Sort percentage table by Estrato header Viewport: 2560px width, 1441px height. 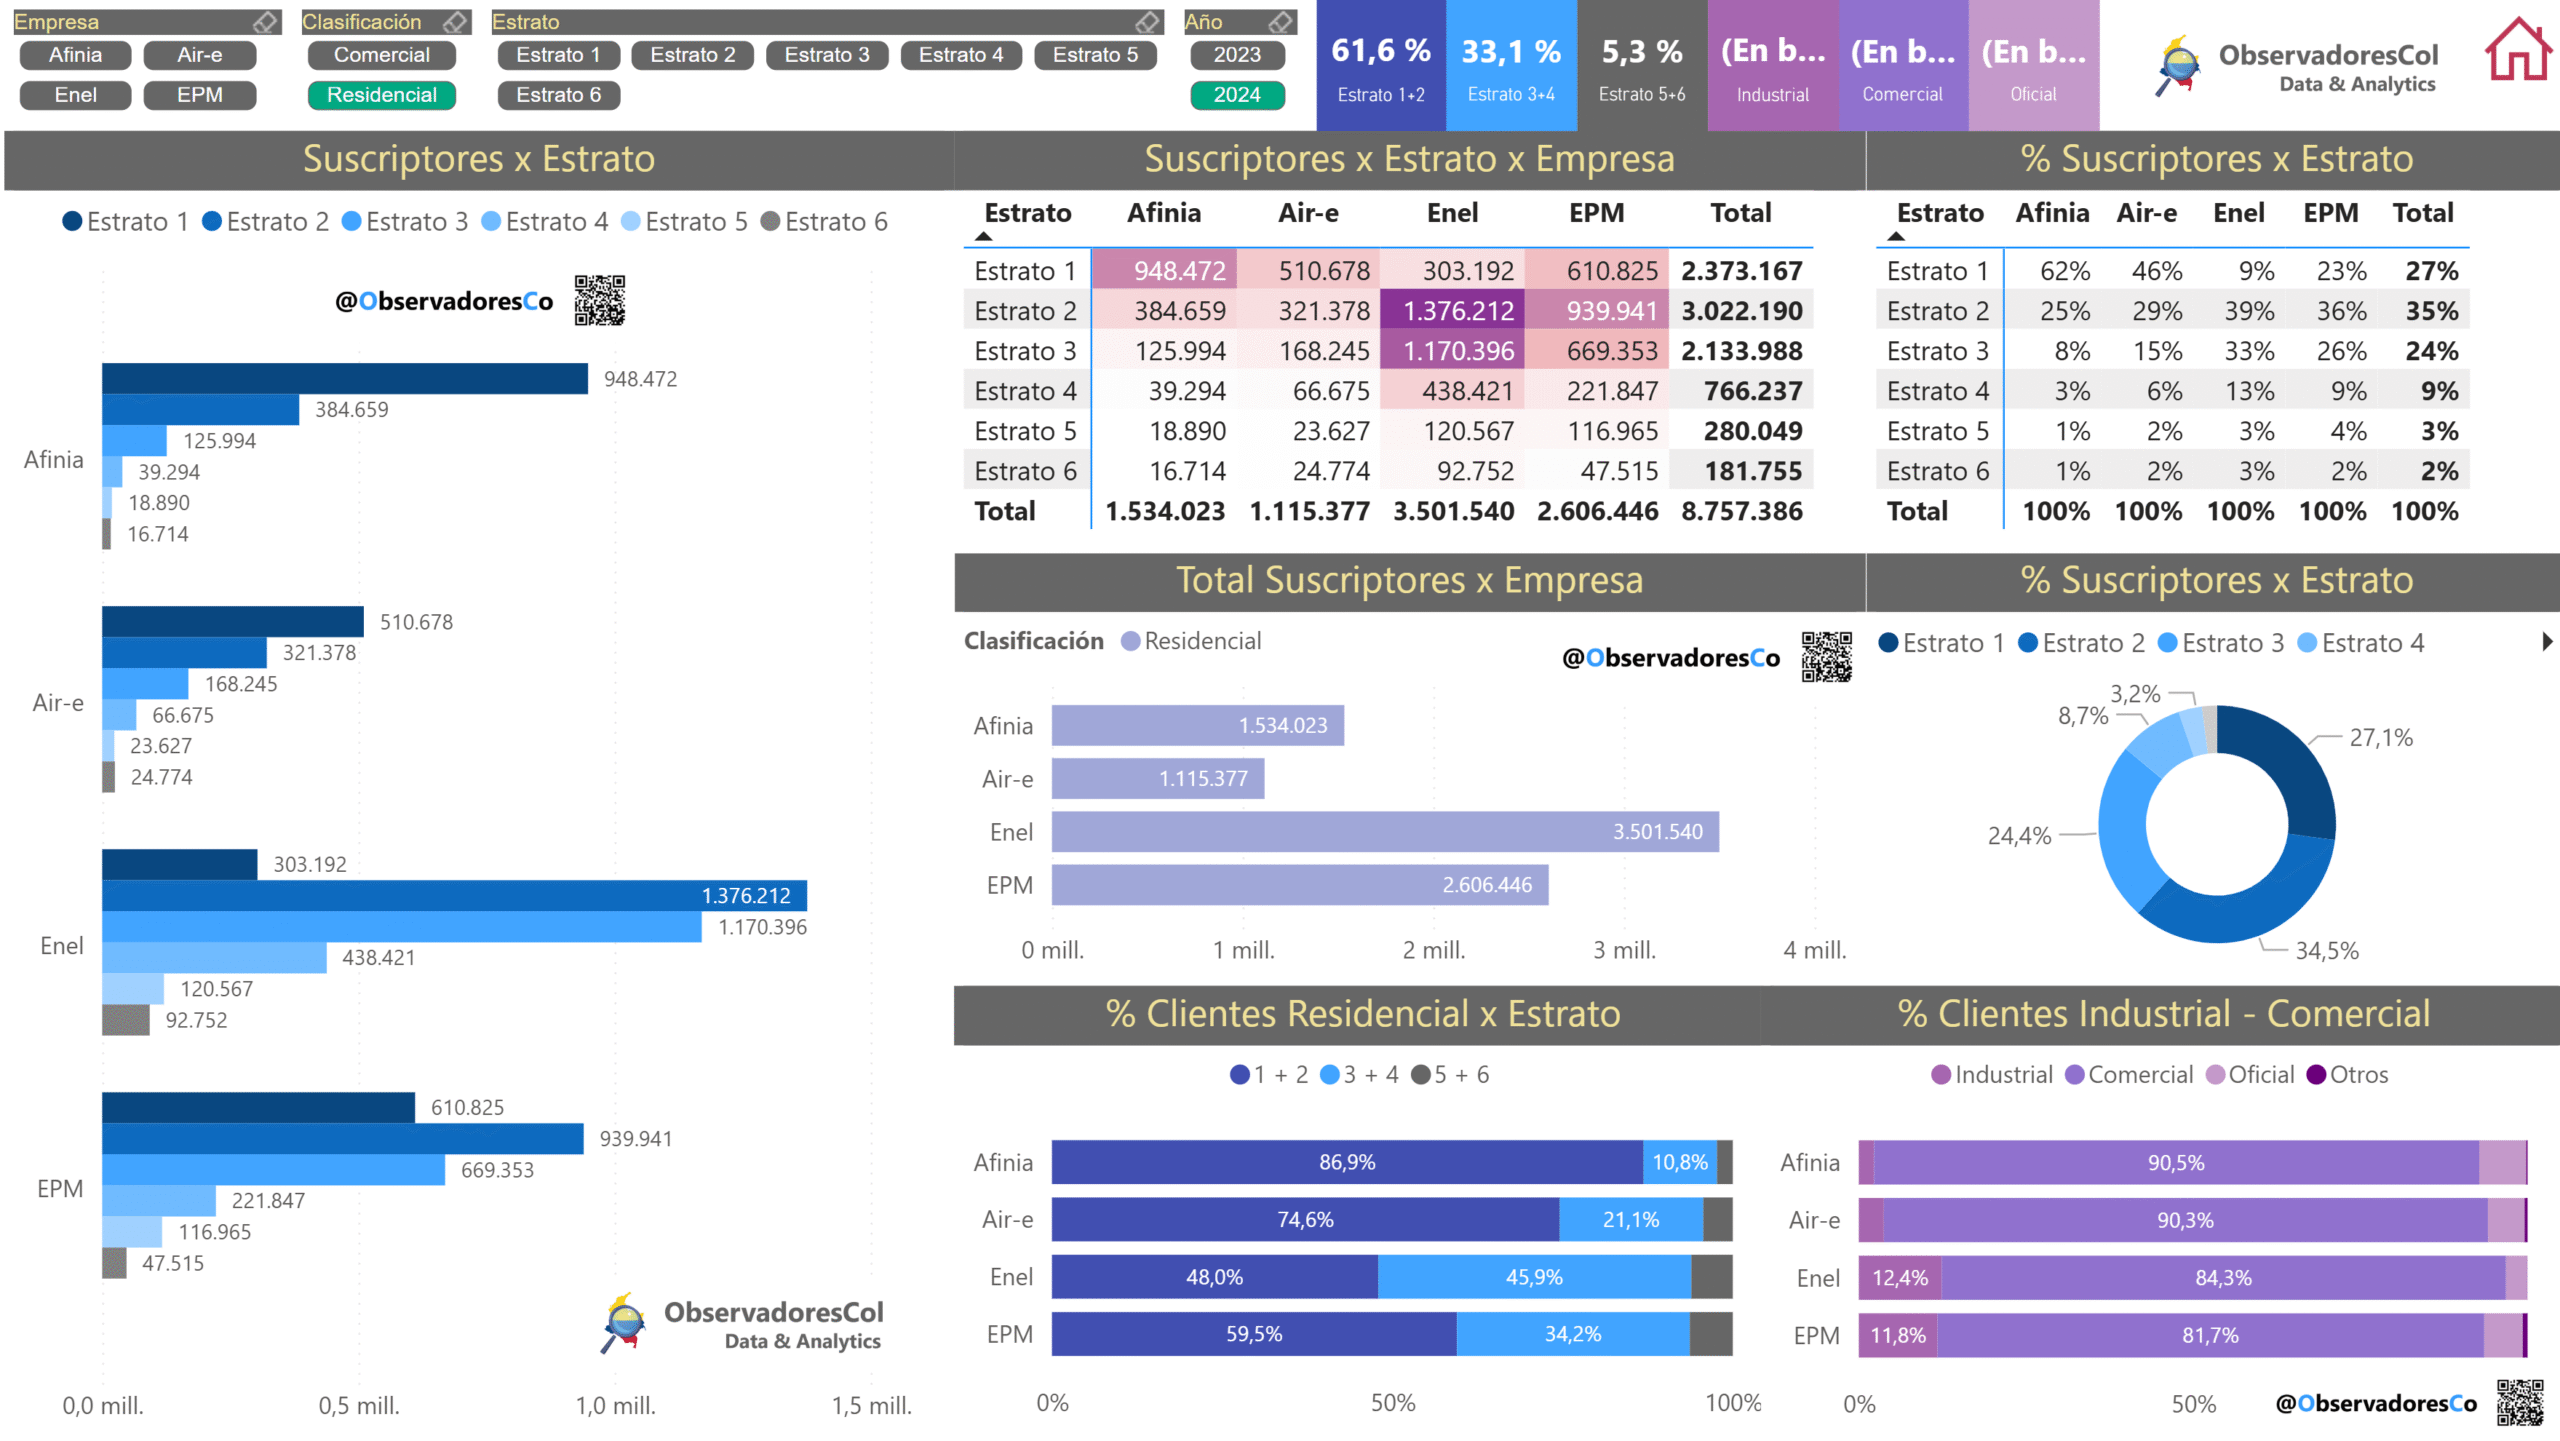coord(1939,213)
